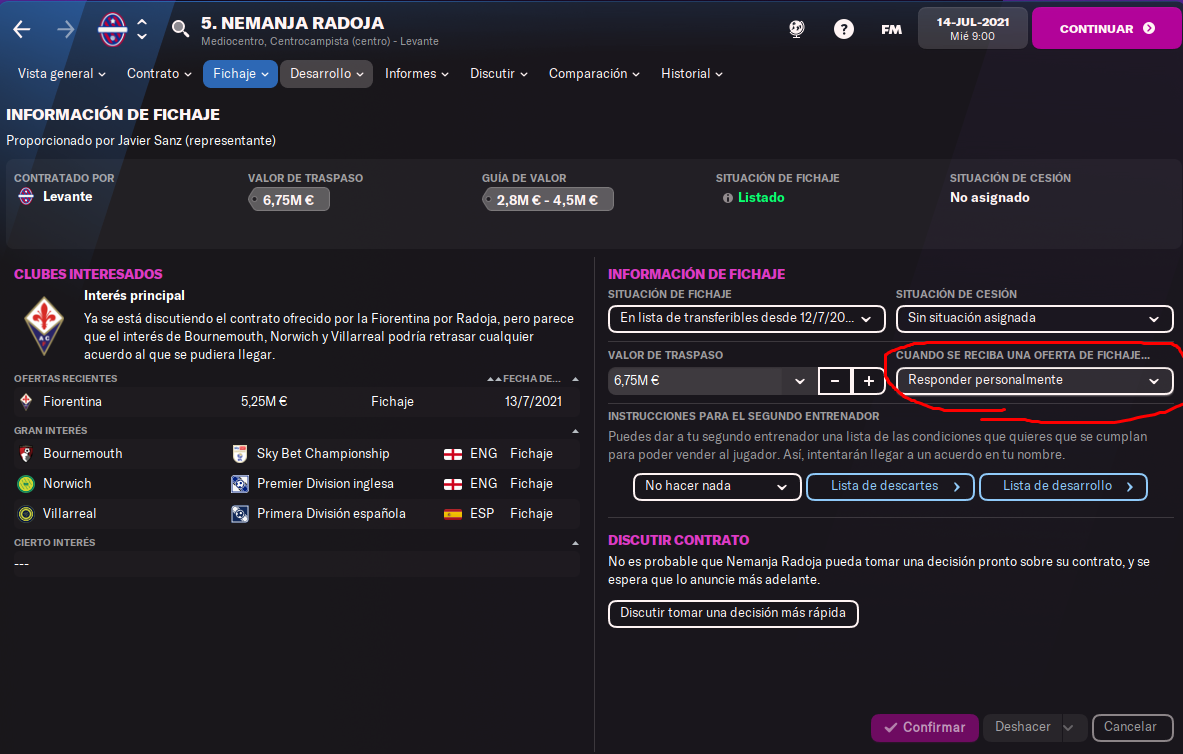This screenshot has height=754, width=1183.
Task: Click the Bournemouth club name
Action: click(x=82, y=454)
